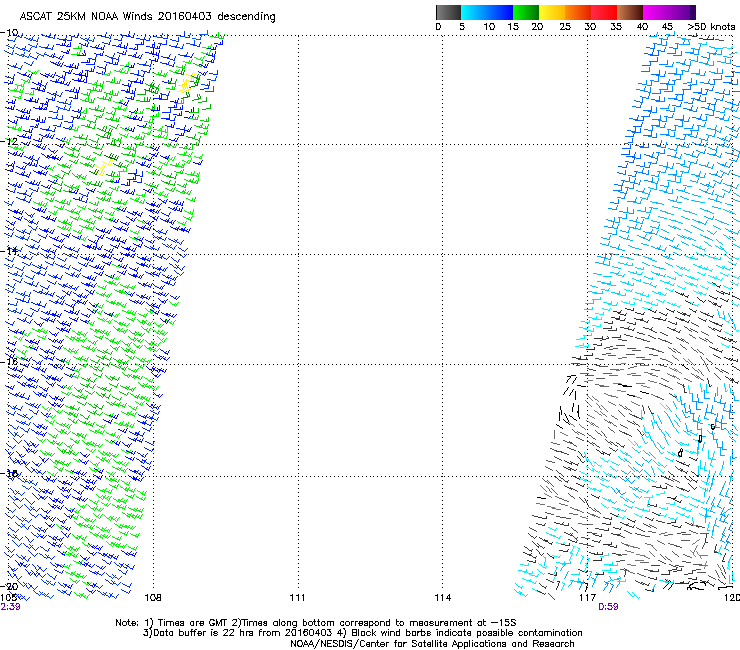Click the legend label '25'

(565, 27)
